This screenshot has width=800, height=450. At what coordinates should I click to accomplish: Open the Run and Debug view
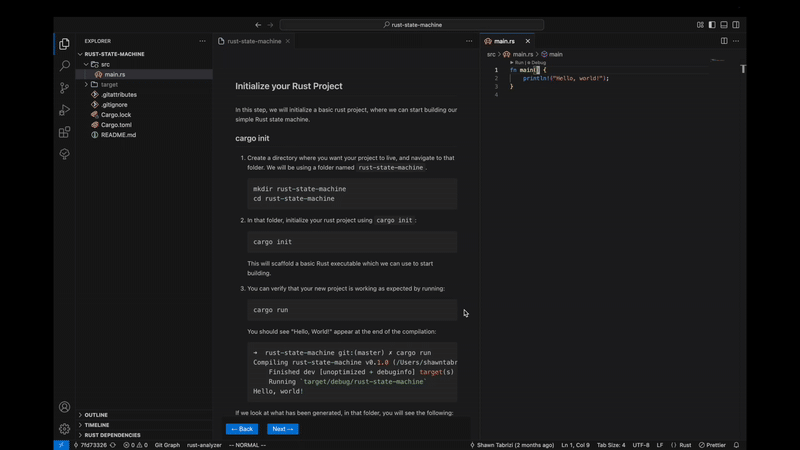click(x=65, y=110)
